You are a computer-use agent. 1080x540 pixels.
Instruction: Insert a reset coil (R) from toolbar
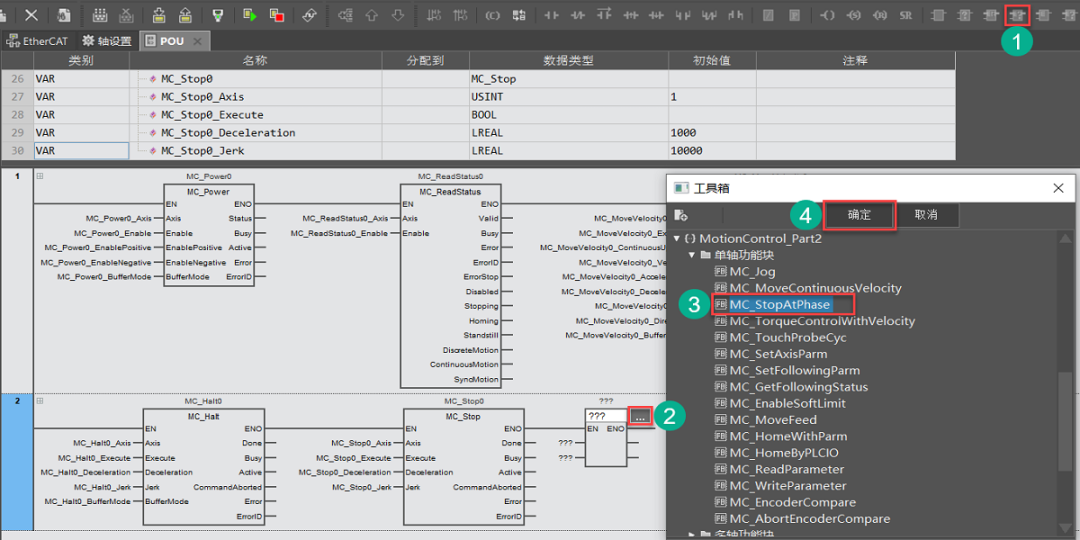click(x=880, y=15)
